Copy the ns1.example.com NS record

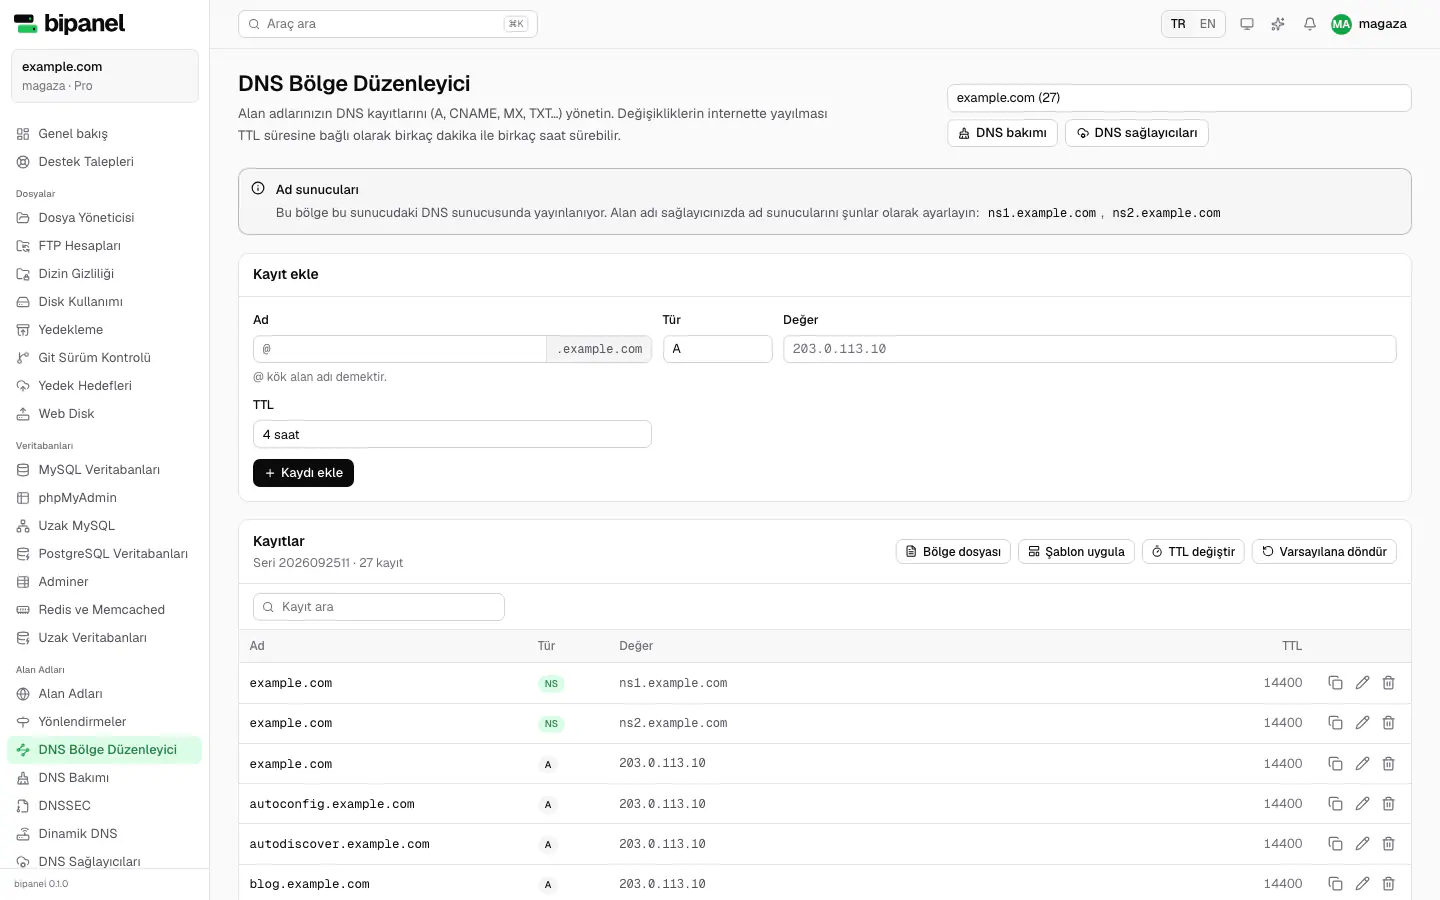pyautogui.click(x=1335, y=683)
